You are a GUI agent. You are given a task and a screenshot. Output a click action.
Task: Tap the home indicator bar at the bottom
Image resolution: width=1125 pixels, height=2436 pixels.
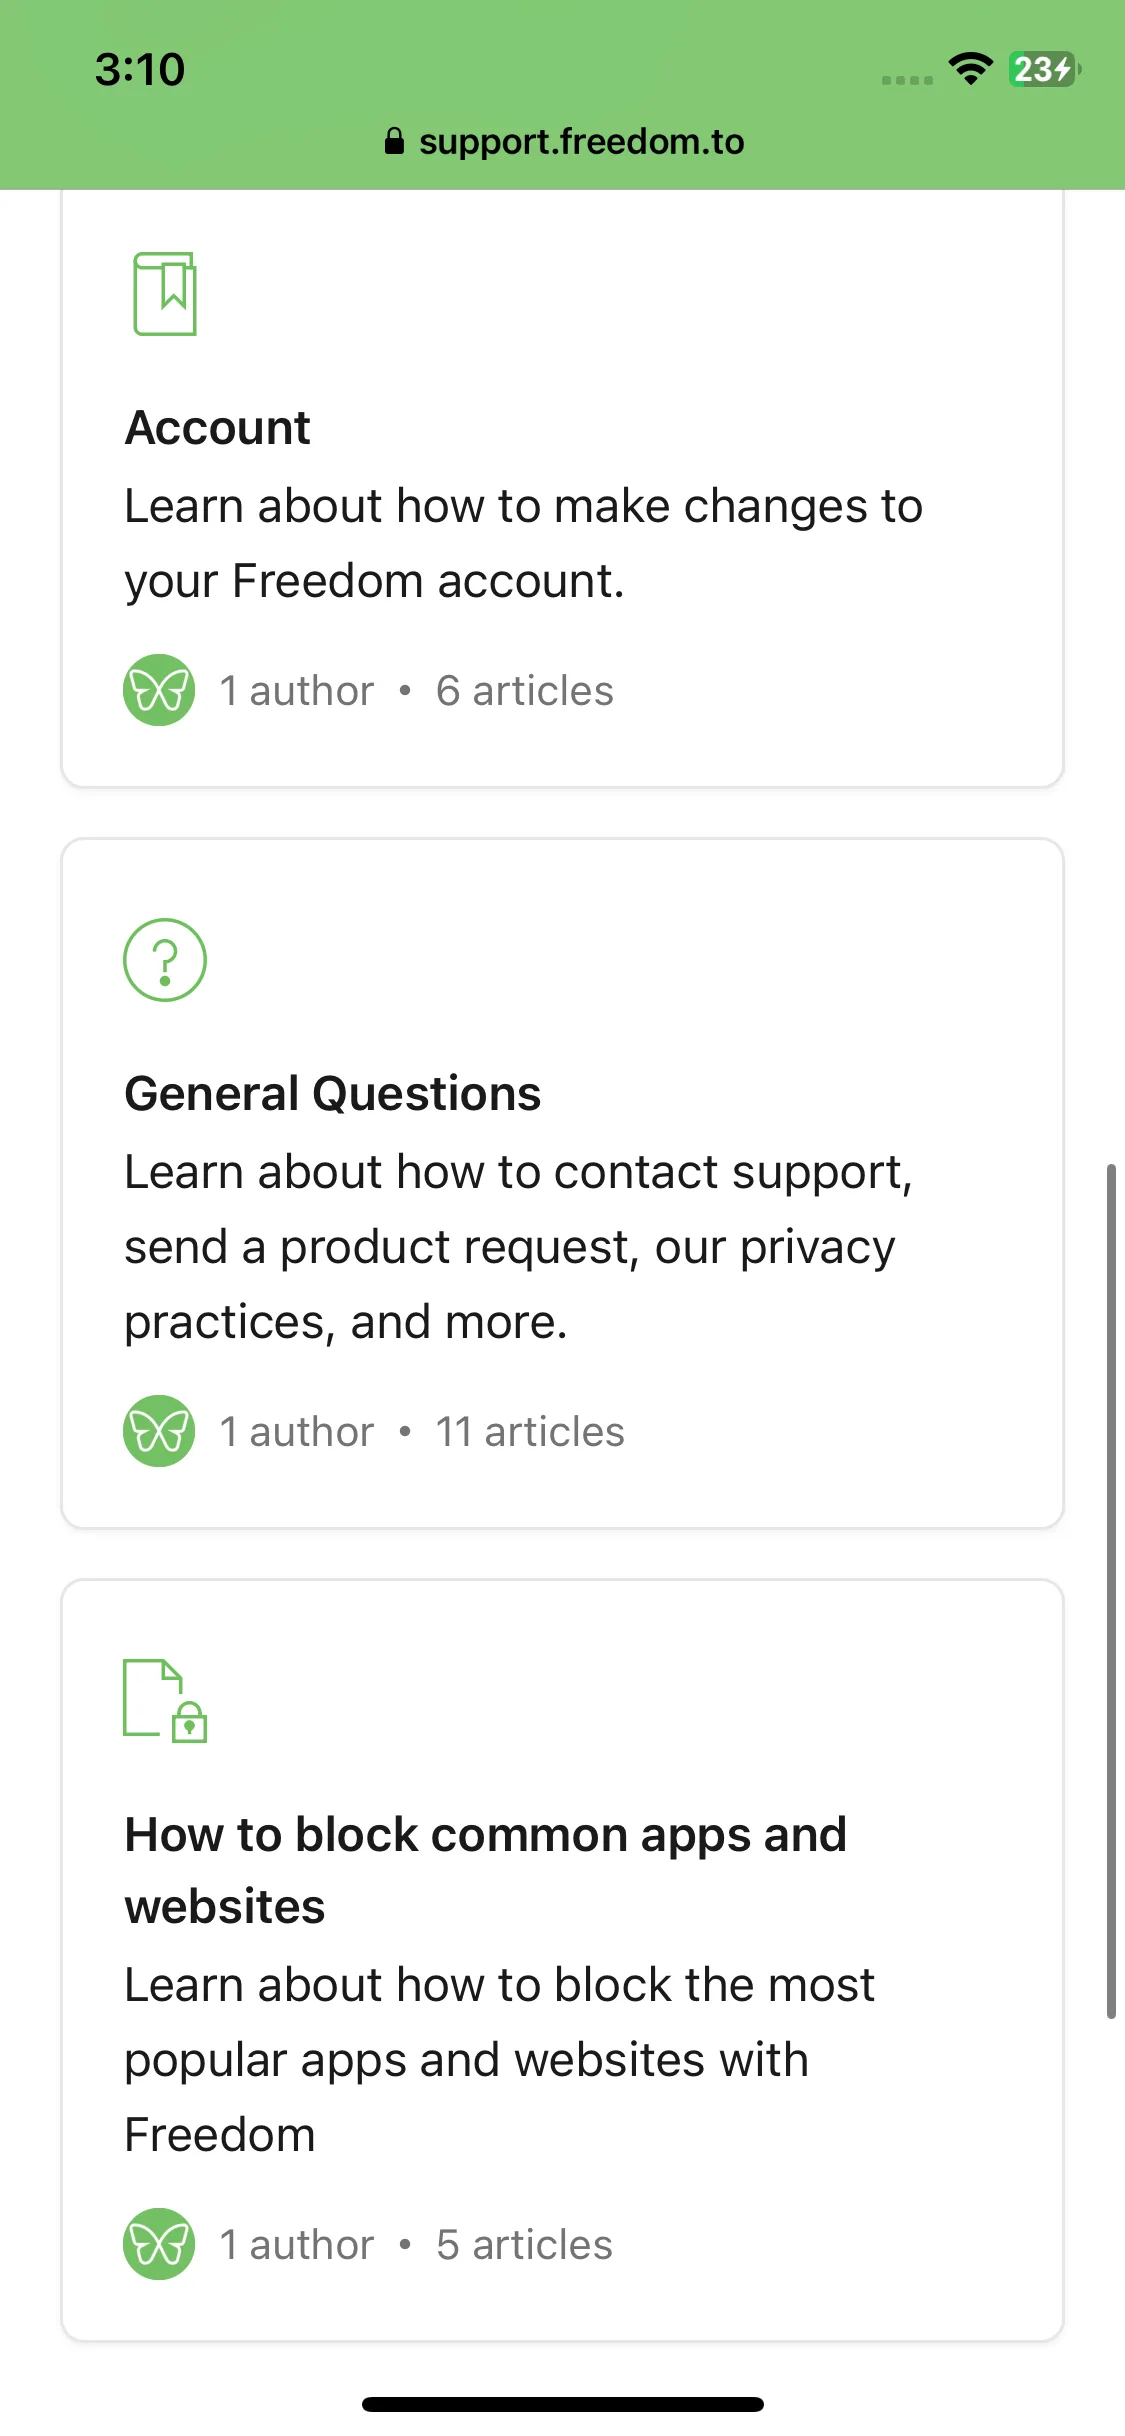point(563,2404)
